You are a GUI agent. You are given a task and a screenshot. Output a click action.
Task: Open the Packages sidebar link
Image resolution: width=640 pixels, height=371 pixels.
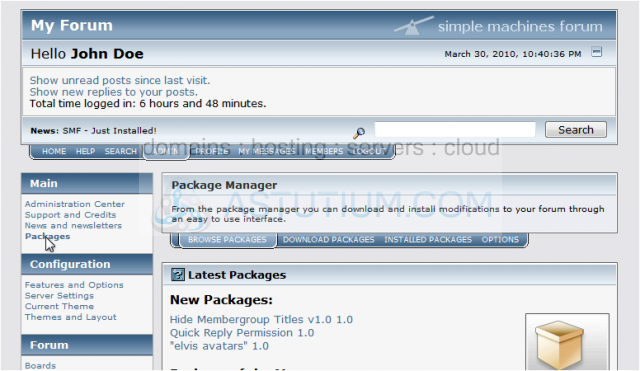tap(47, 236)
